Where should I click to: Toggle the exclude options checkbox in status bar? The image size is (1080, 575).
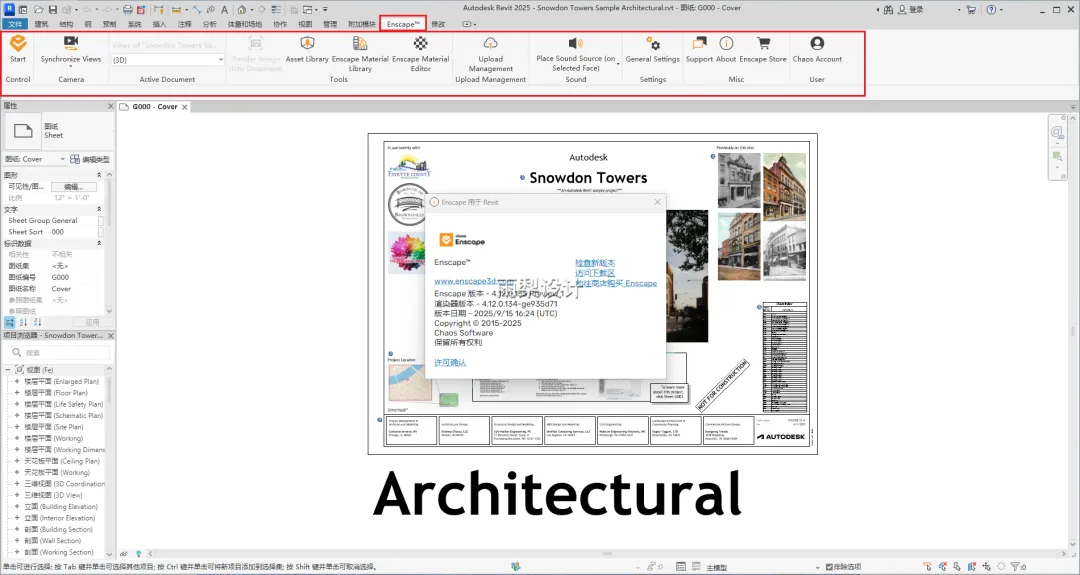click(829, 567)
